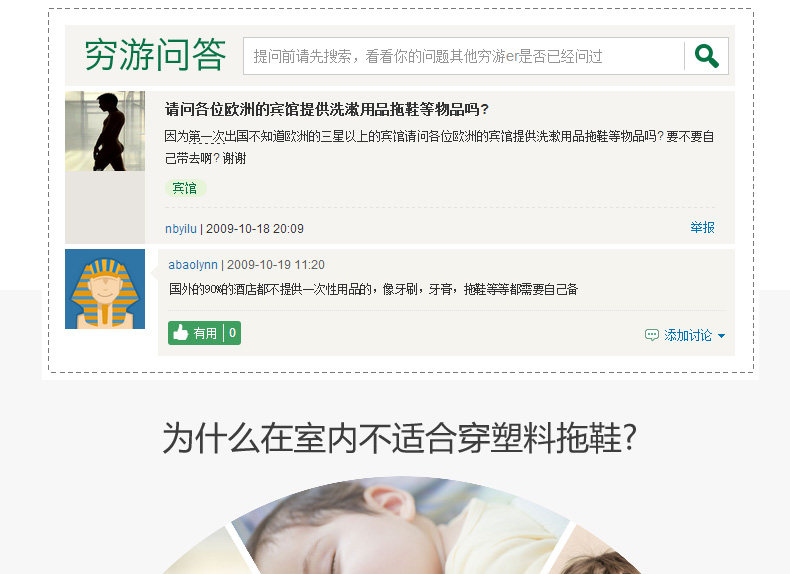Click the thumbs-up icon on 有用
This screenshot has width=790, height=574.
[180, 333]
